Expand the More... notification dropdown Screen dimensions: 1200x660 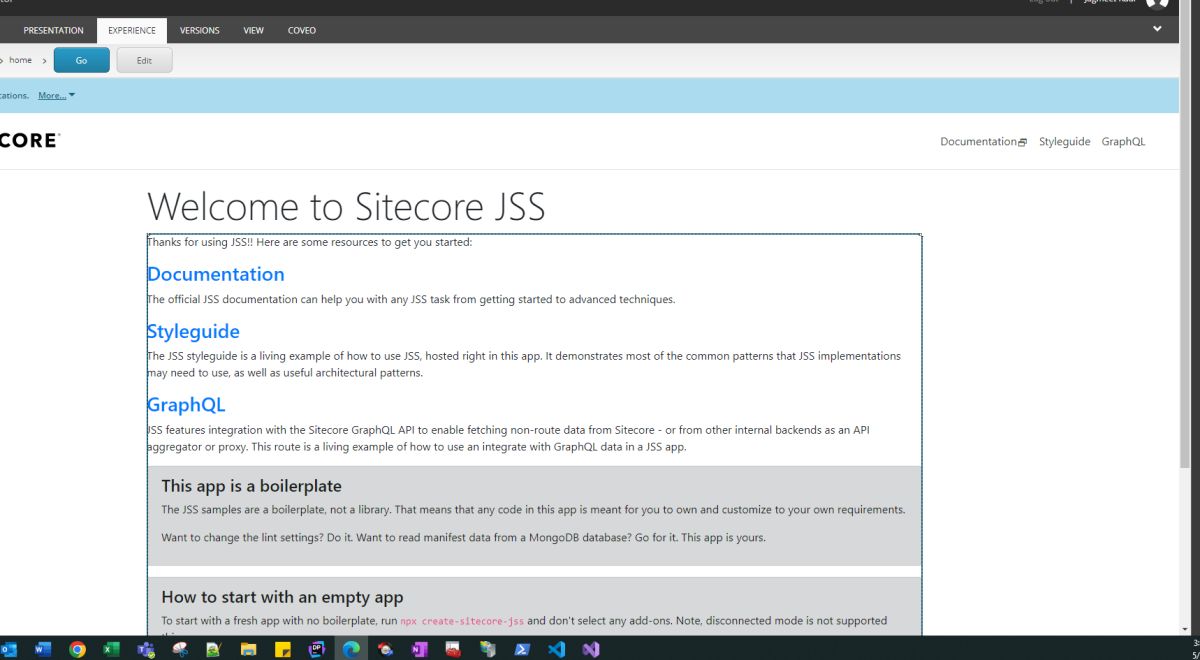click(x=56, y=95)
